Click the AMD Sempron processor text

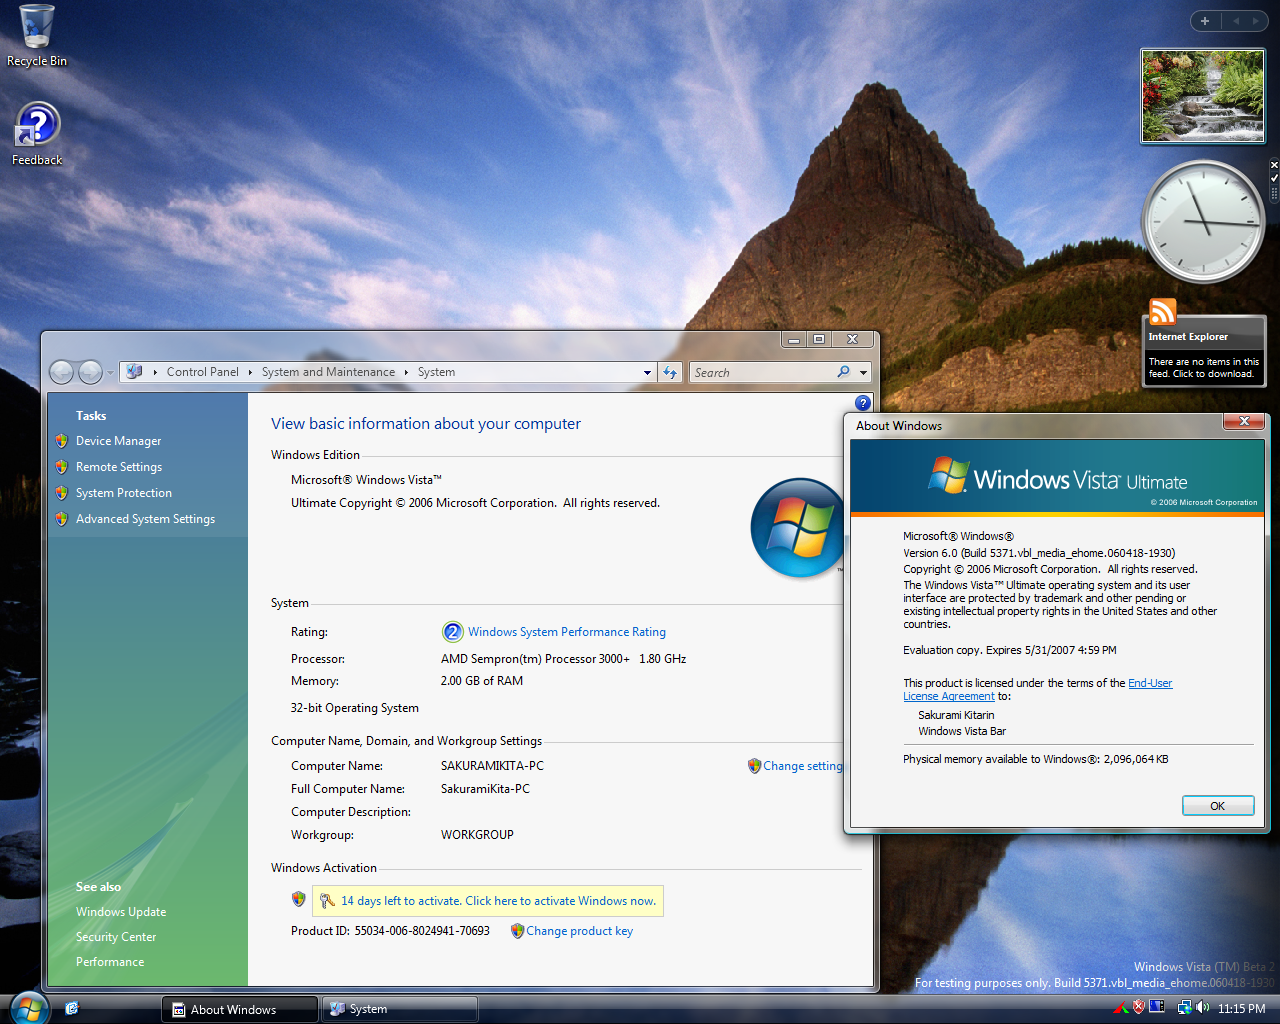pyautogui.click(x=563, y=659)
